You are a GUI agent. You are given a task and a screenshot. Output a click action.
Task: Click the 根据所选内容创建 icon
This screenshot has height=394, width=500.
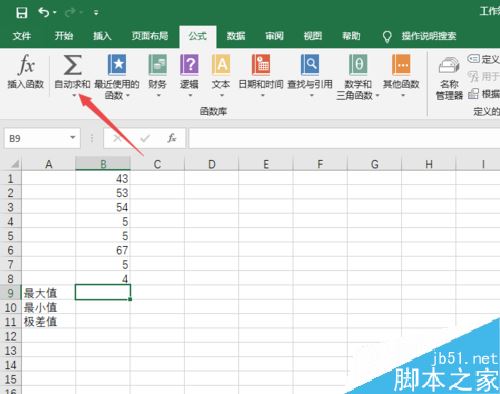473,94
